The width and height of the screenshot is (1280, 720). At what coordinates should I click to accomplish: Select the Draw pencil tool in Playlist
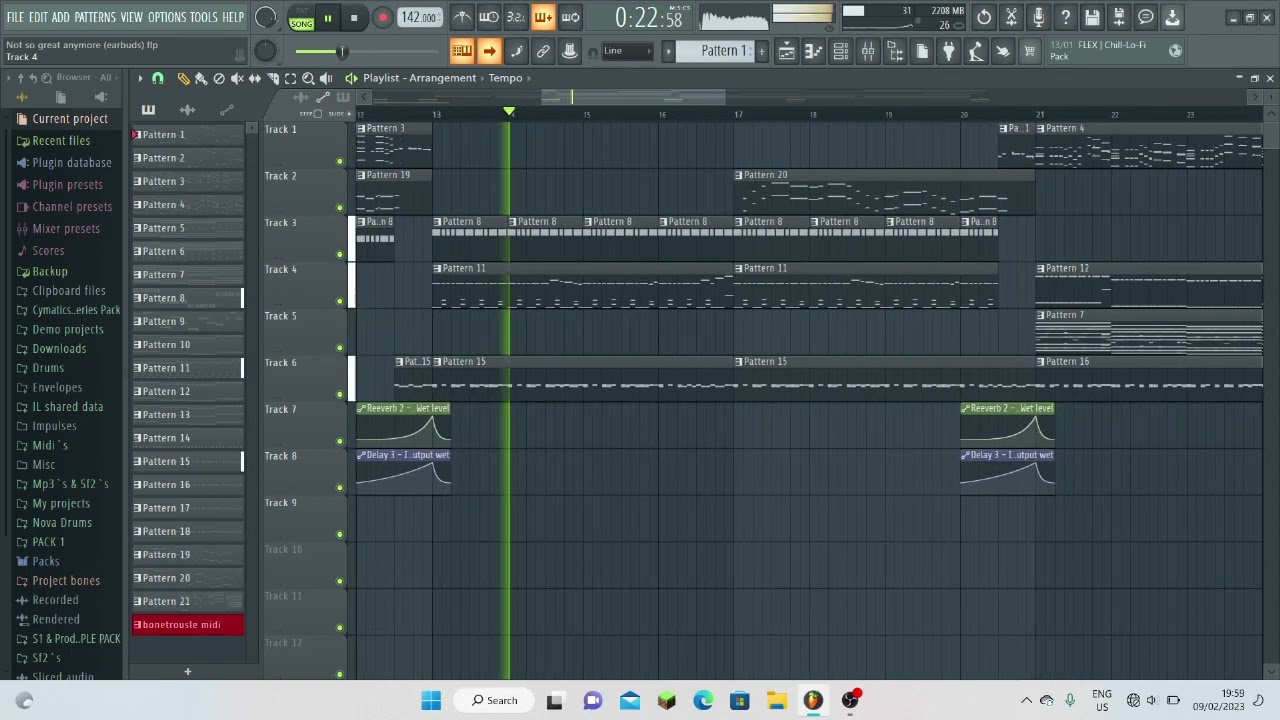183,78
